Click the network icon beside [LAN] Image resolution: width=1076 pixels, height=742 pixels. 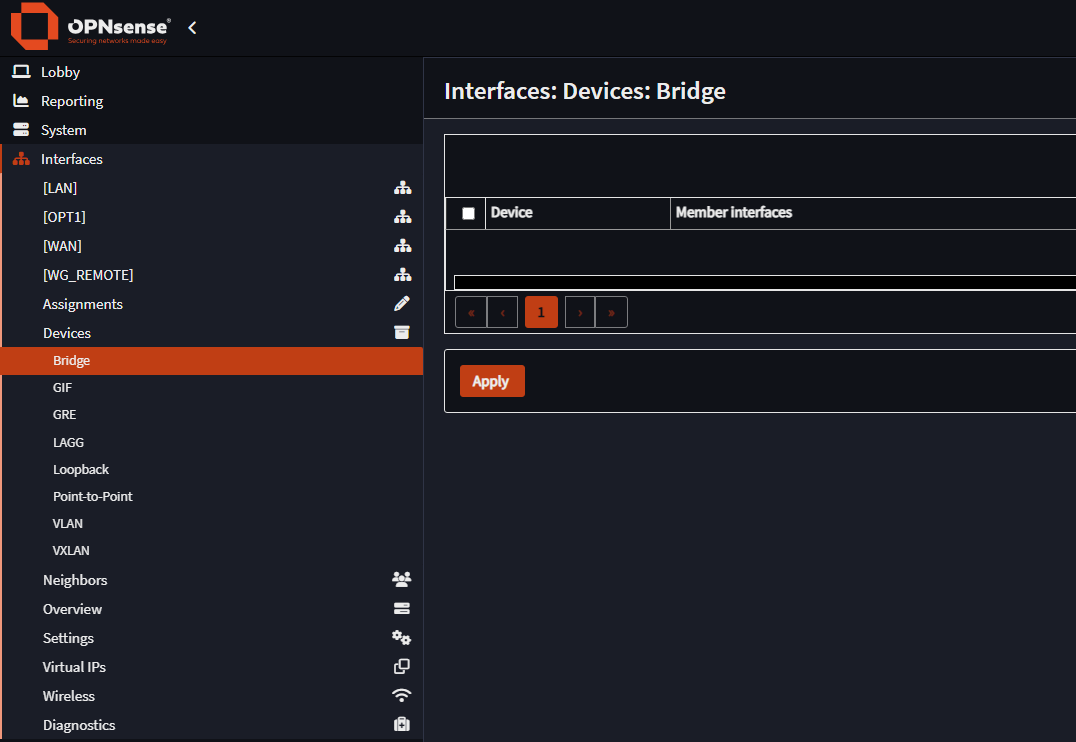point(403,187)
